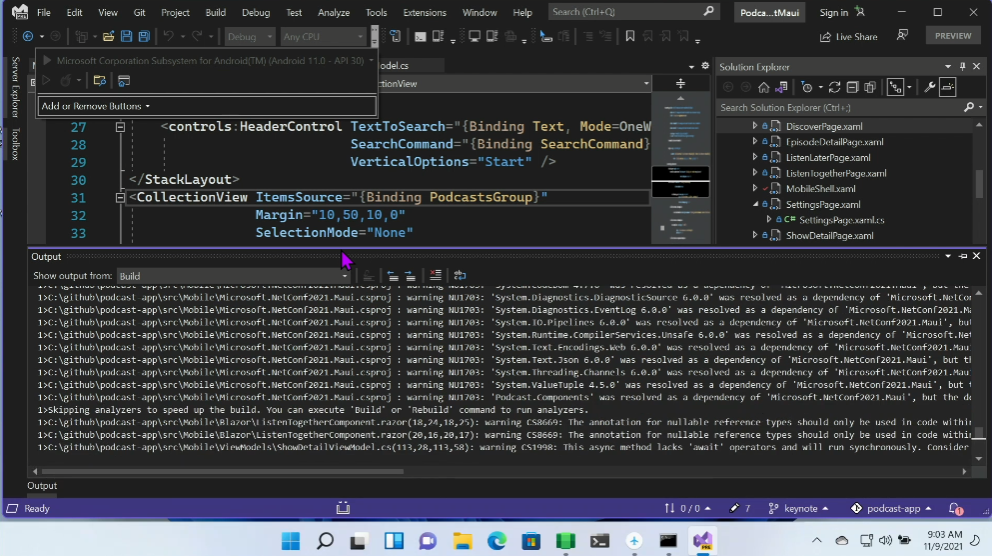Open the Extensions menu
This screenshot has height=556, width=992.
click(424, 12)
